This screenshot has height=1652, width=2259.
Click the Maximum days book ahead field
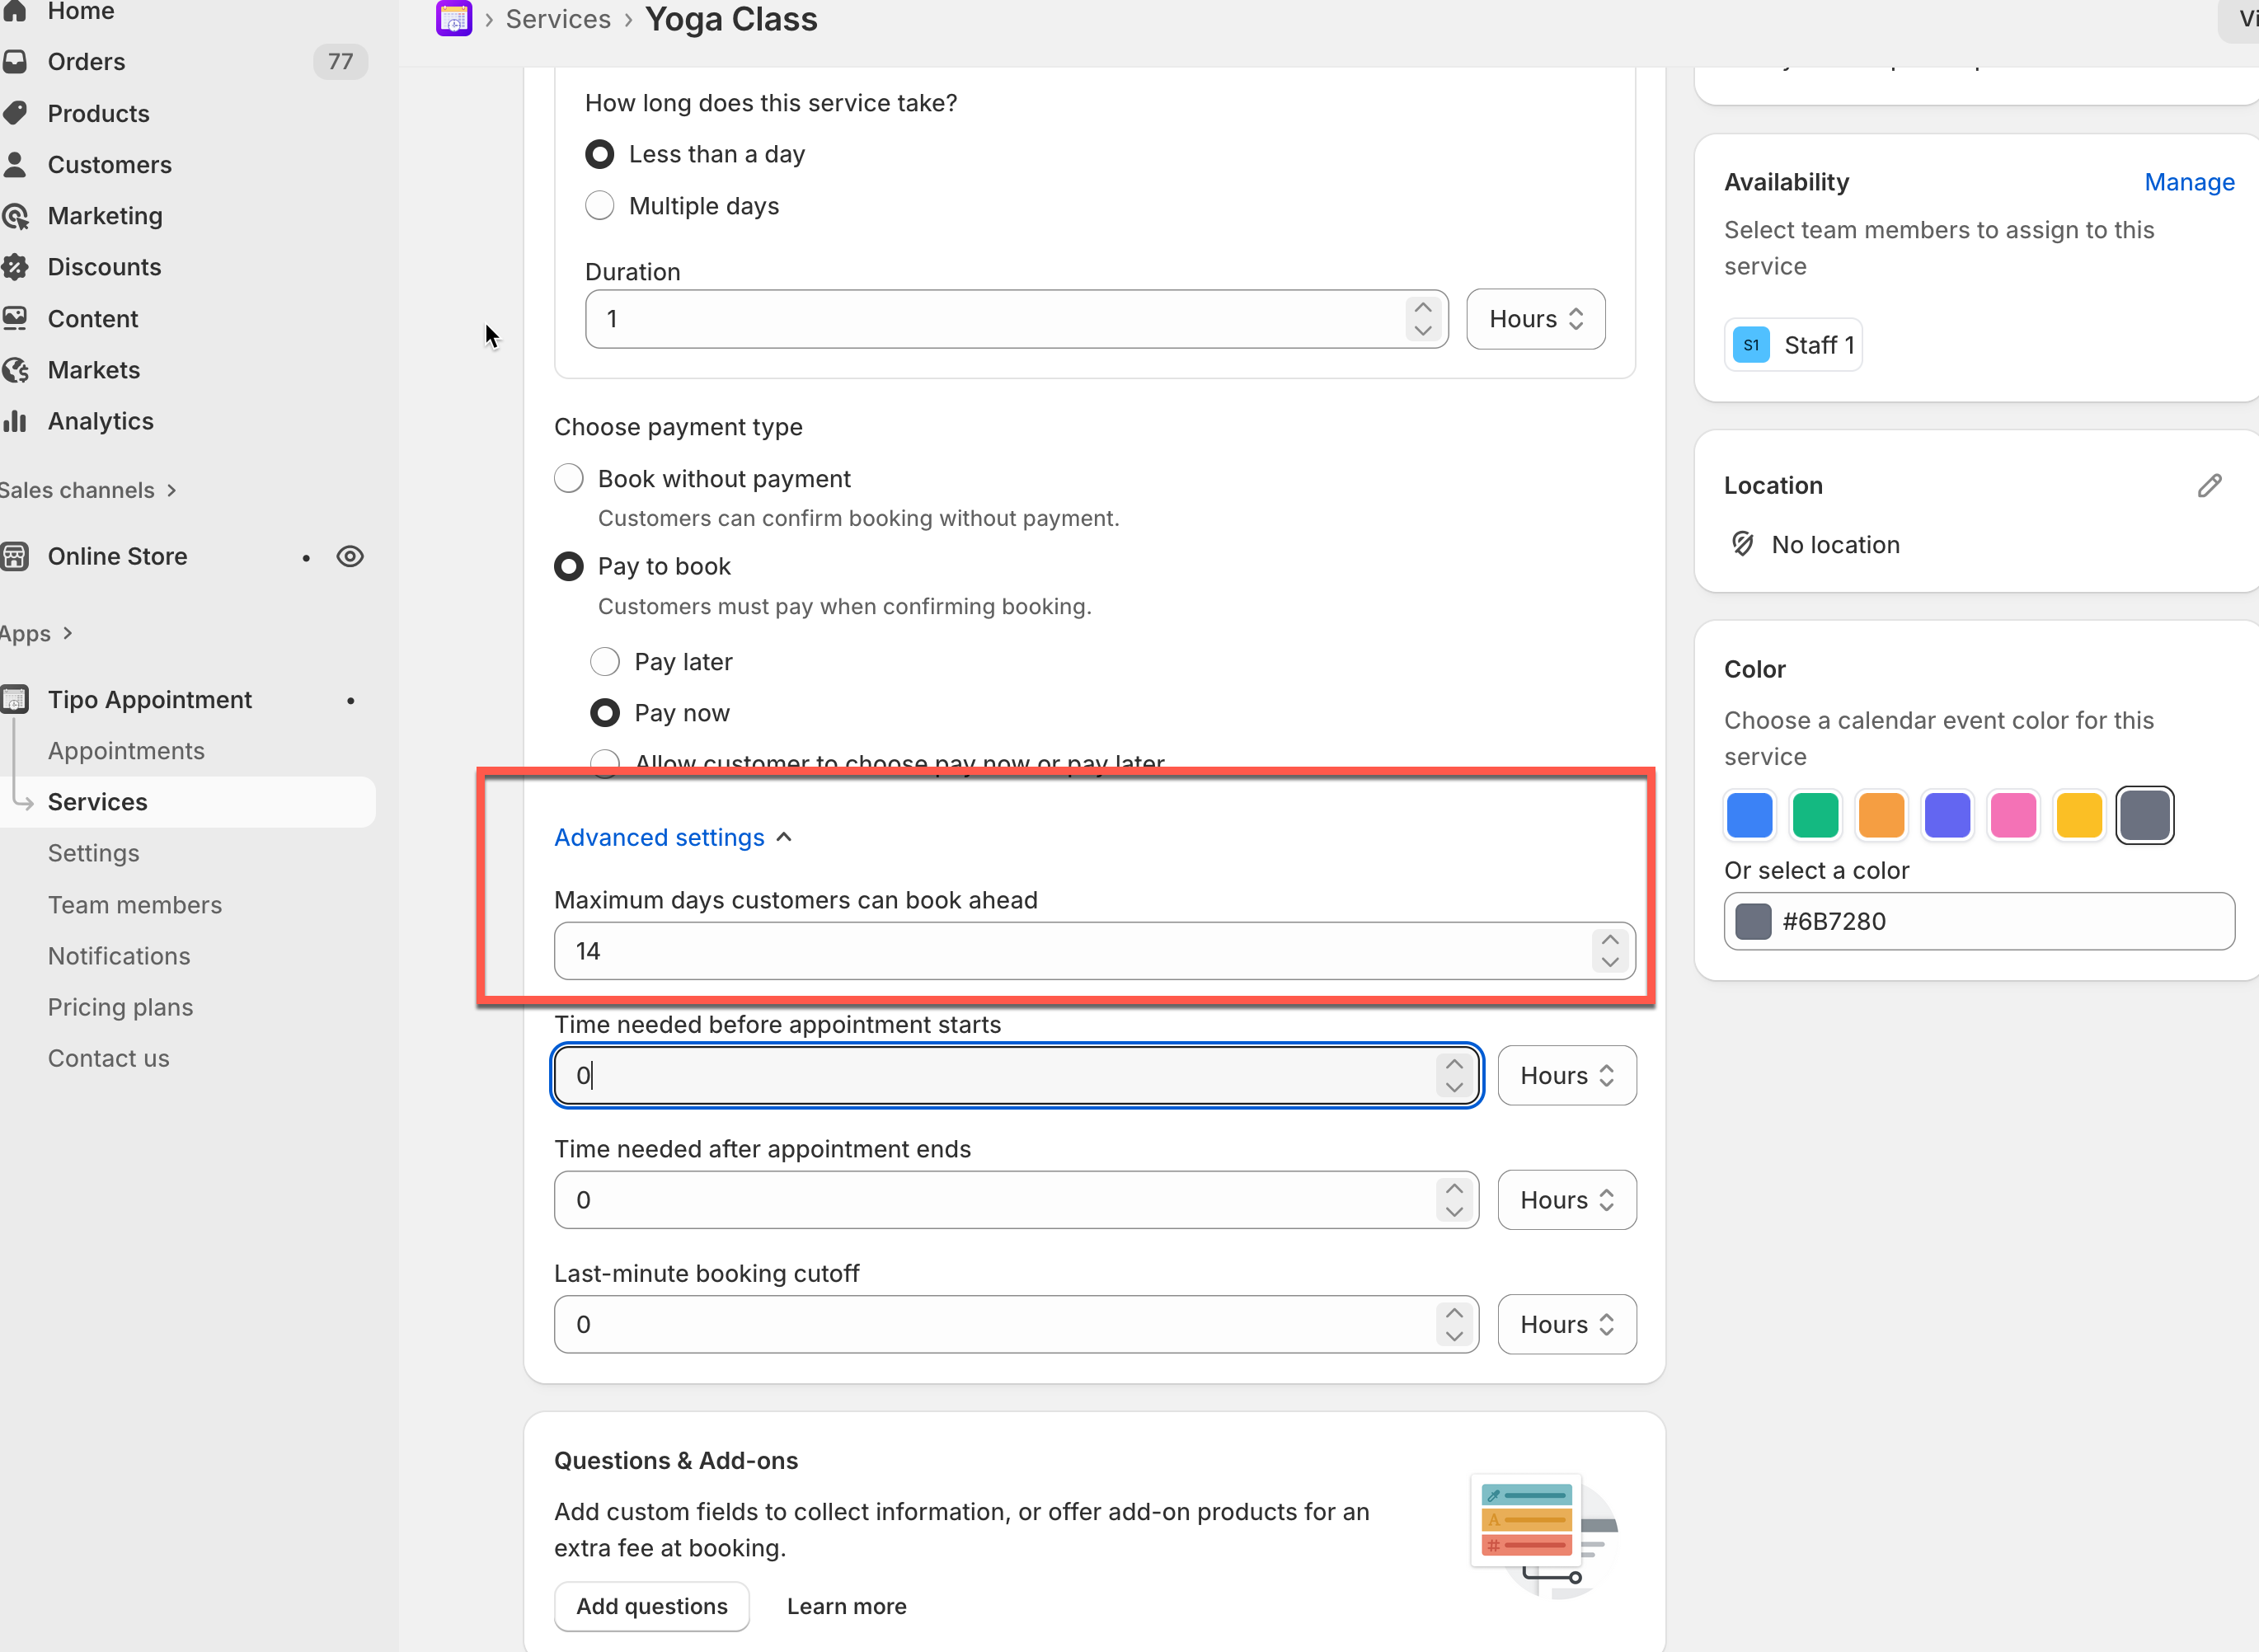point(1070,951)
